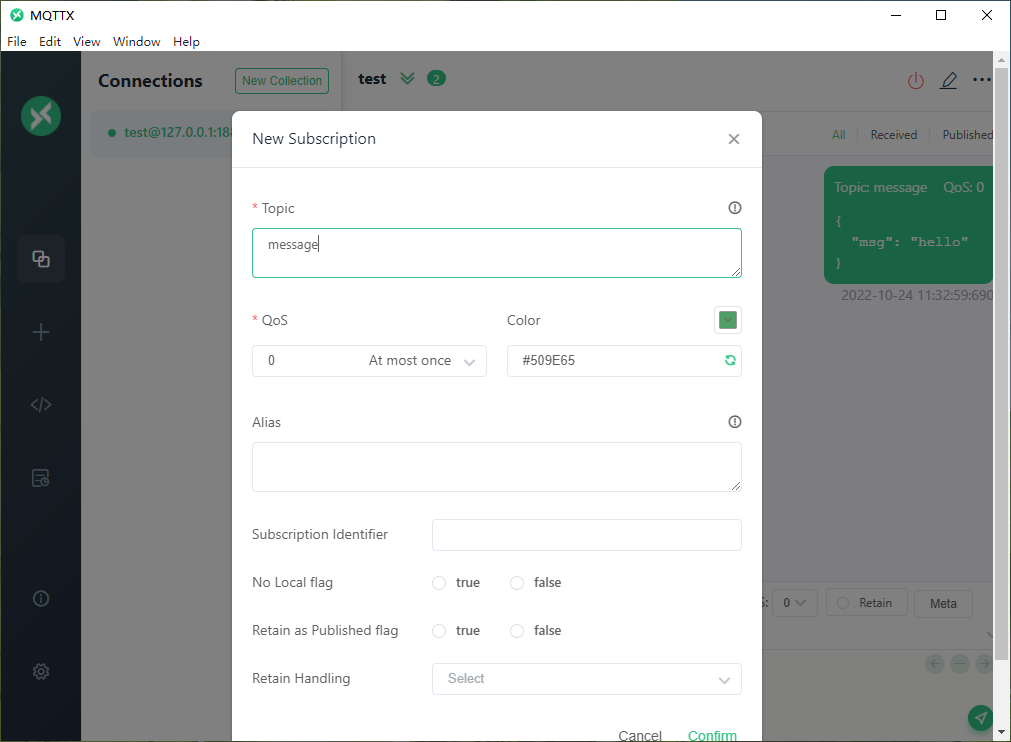
Task: Click into the Alias text field
Action: coord(496,467)
